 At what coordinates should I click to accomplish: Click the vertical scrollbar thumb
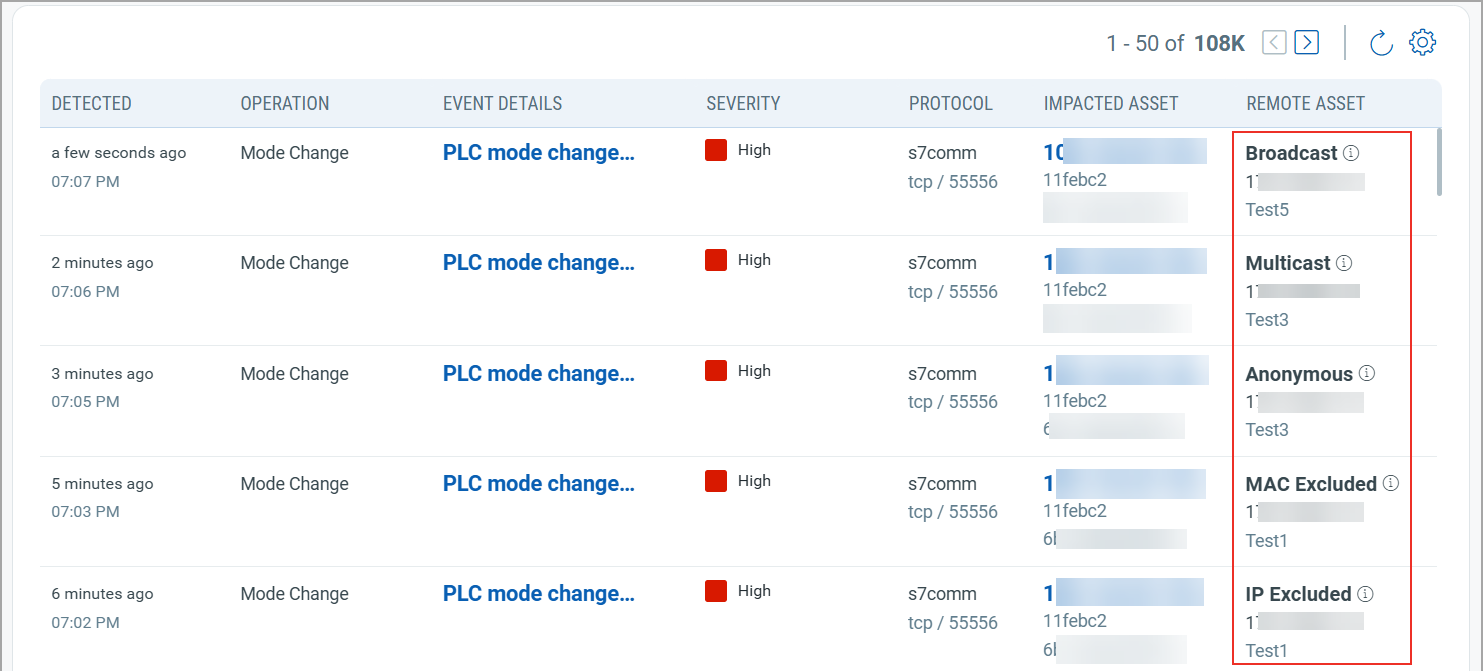[x=1439, y=160]
